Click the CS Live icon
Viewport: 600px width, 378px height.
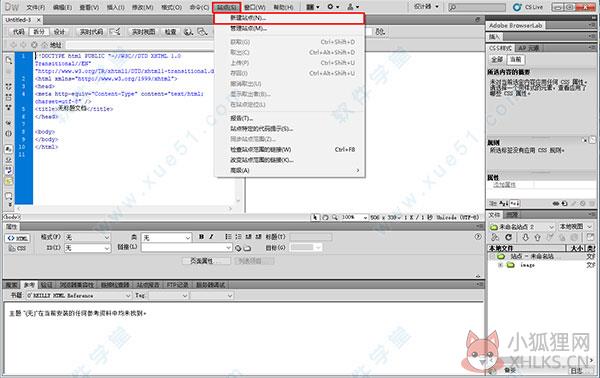pos(517,7)
